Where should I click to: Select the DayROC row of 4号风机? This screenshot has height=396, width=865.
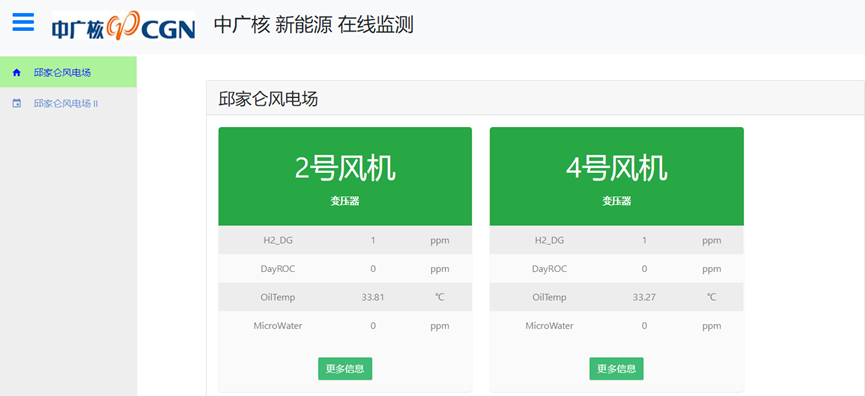[616, 269]
